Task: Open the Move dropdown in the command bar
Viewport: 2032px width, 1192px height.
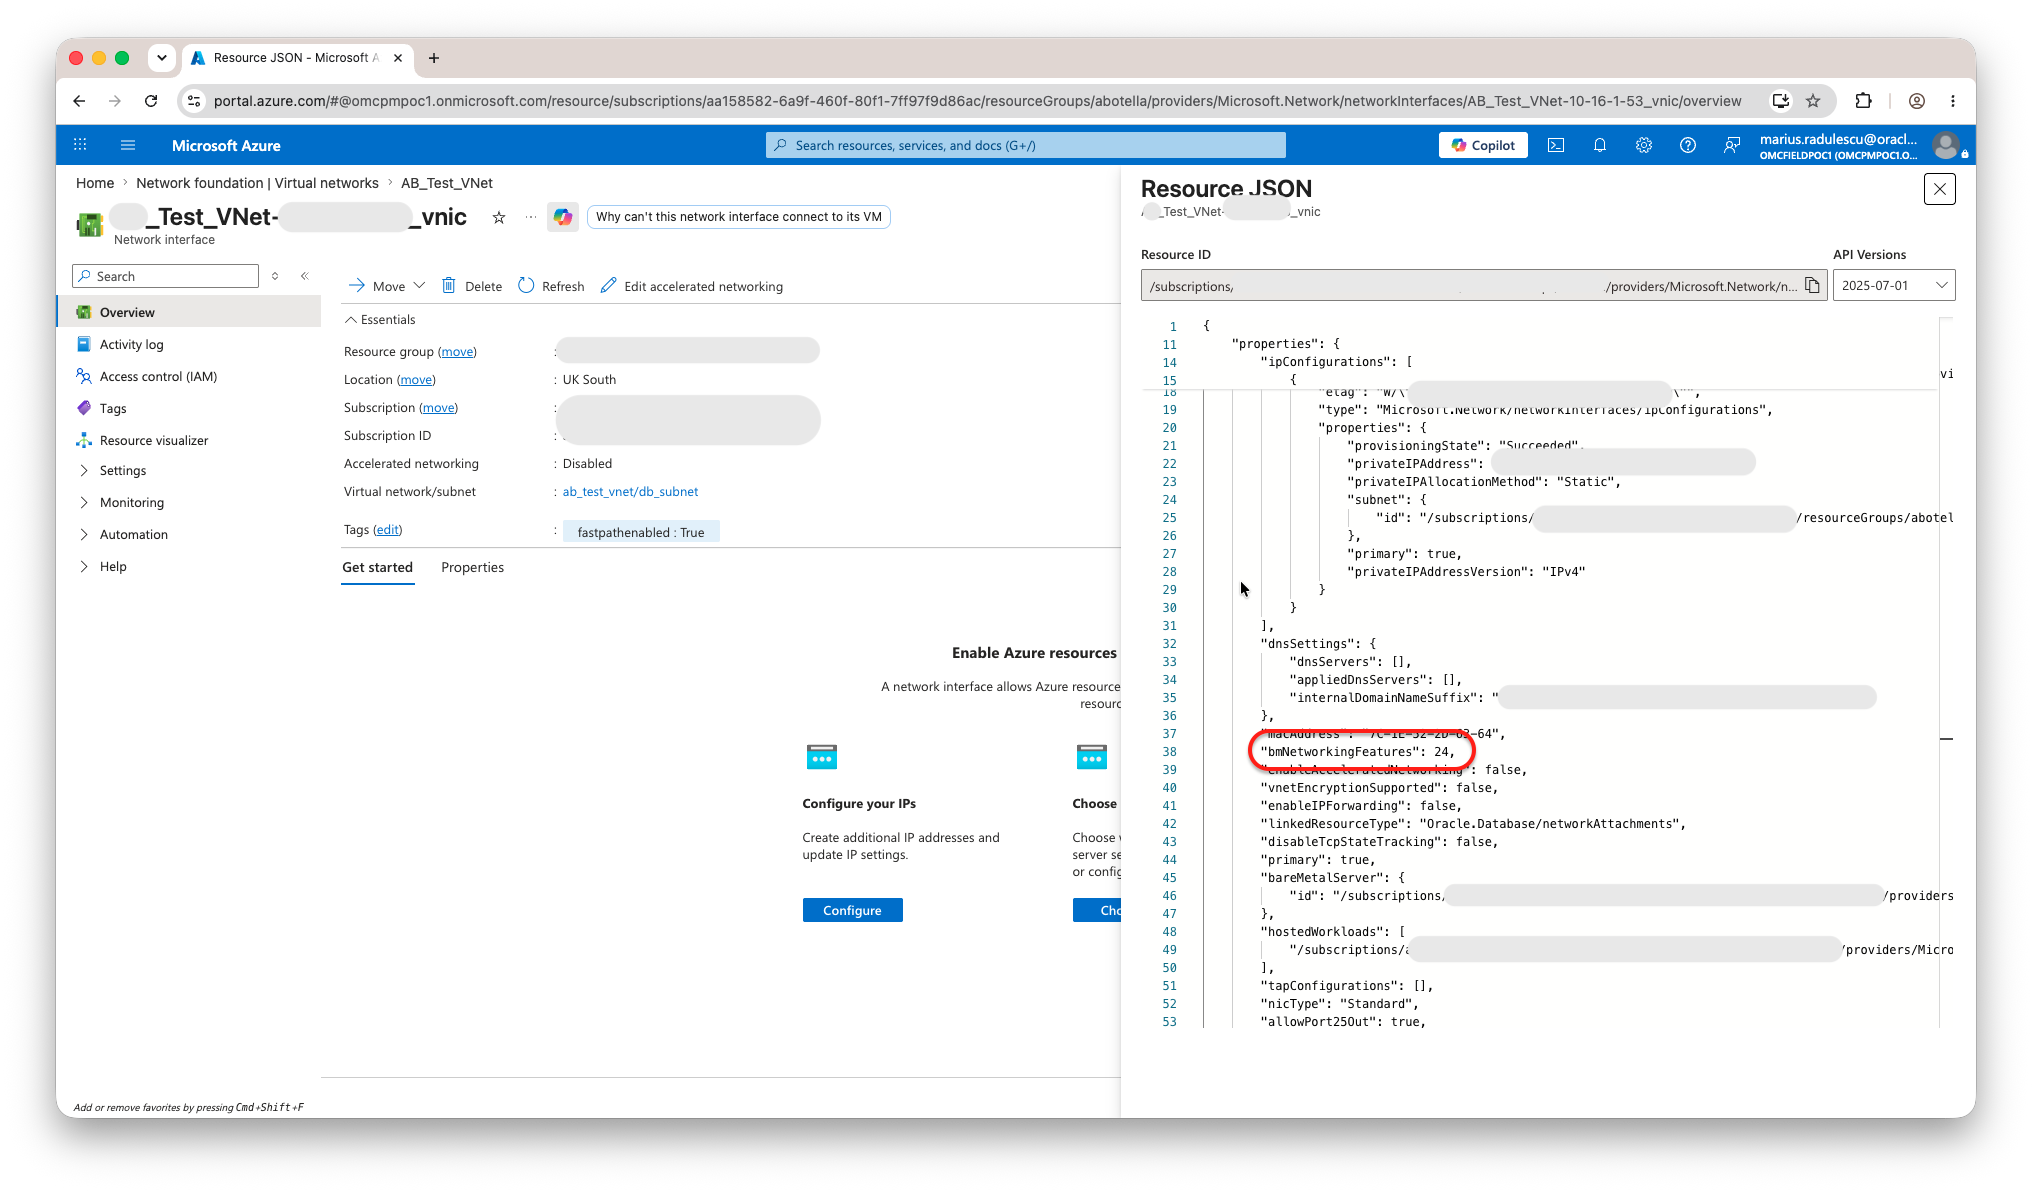Action: (387, 286)
